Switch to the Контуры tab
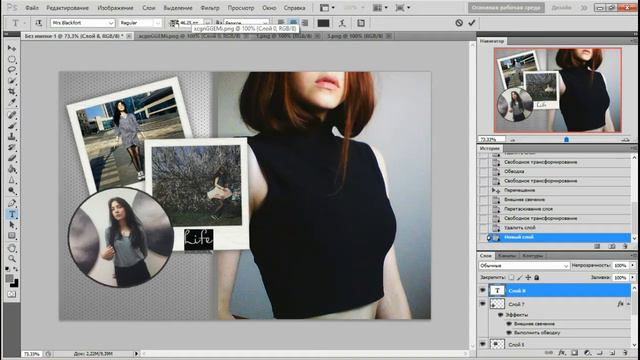The height and width of the screenshot is (360, 640). (532, 256)
